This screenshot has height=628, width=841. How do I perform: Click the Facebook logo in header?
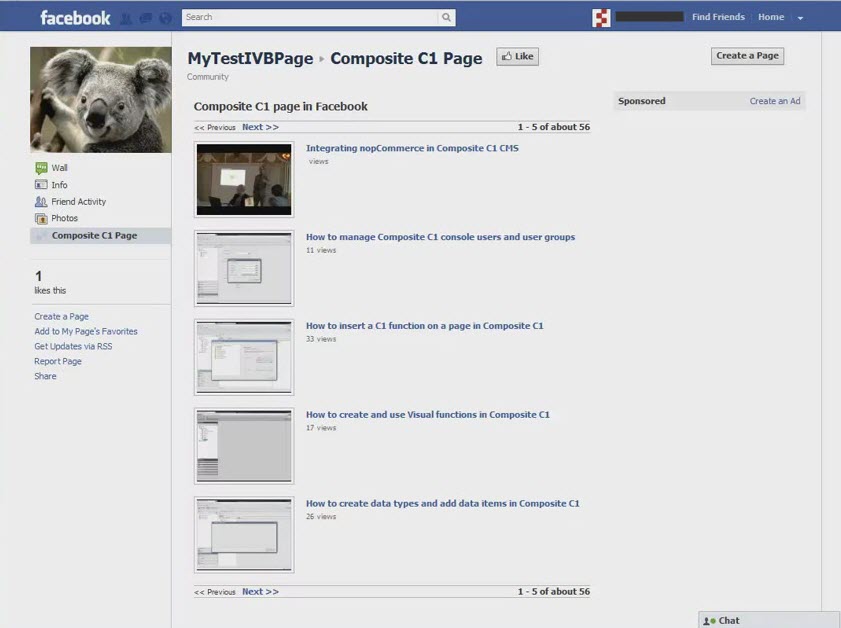click(75, 17)
